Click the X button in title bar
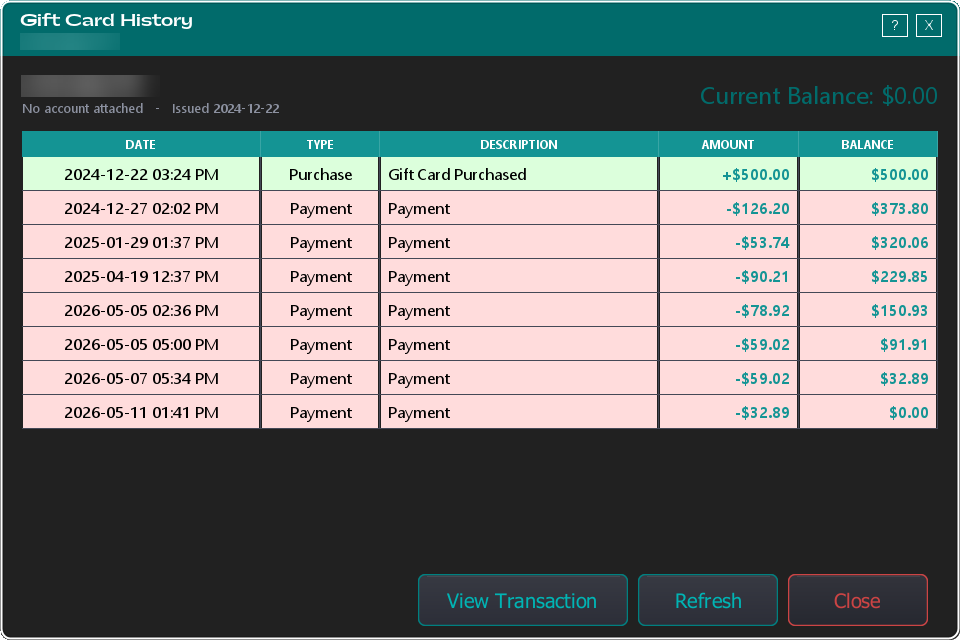Viewport: 960px width, 640px height. (x=929, y=25)
